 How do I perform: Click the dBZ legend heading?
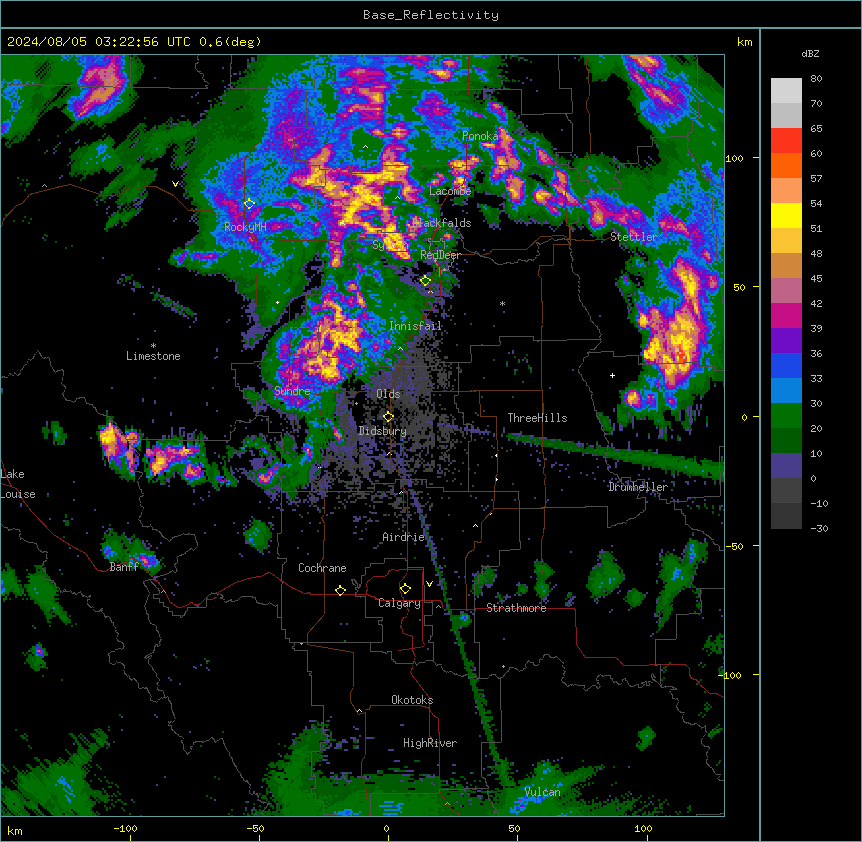coord(810,54)
